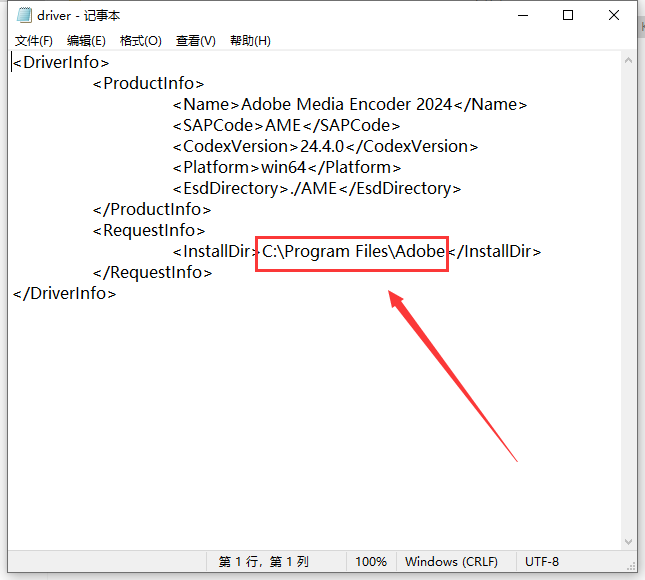Image resolution: width=645 pixels, height=580 pixels.
Task: Click the window resize grip corner
Action: (x=631, y=566)
